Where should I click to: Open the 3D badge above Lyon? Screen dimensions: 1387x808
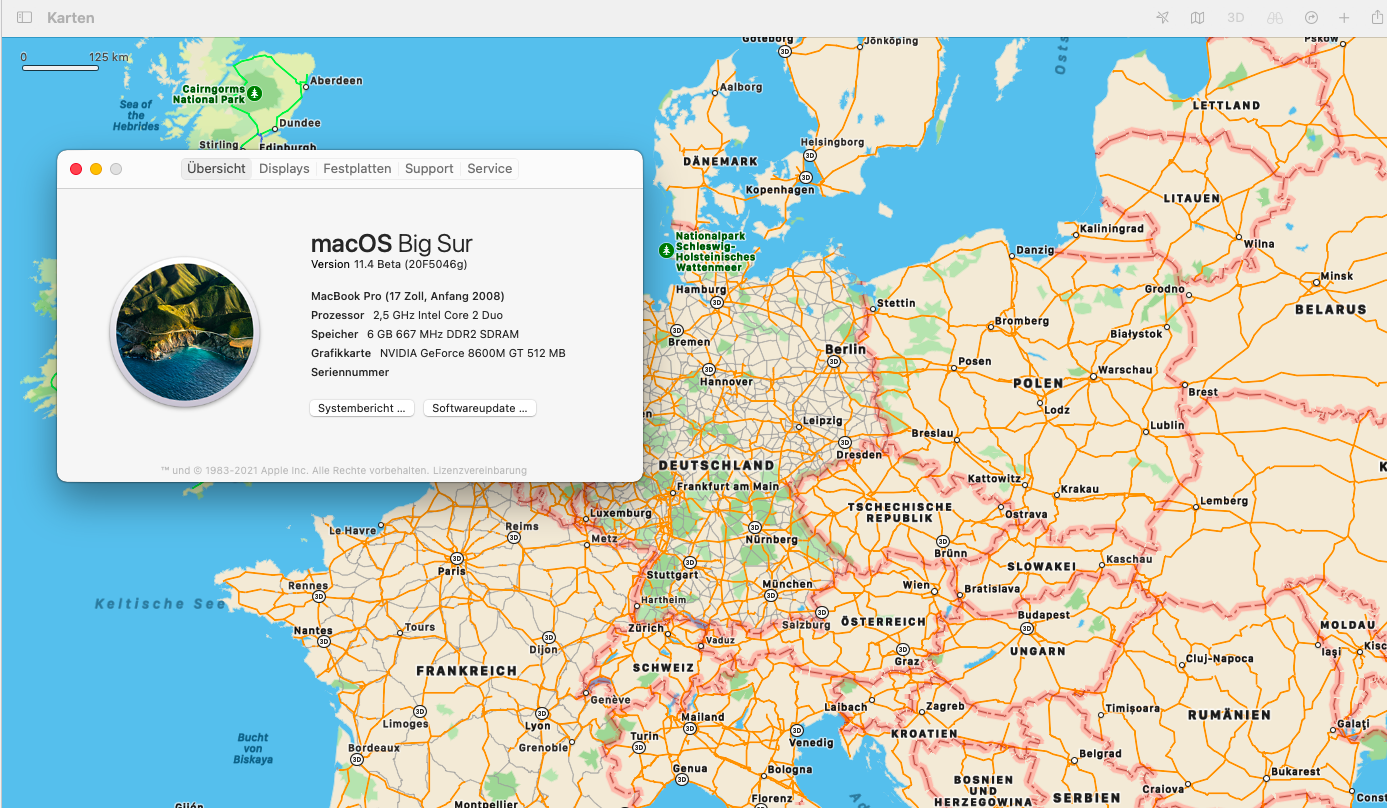544,713
